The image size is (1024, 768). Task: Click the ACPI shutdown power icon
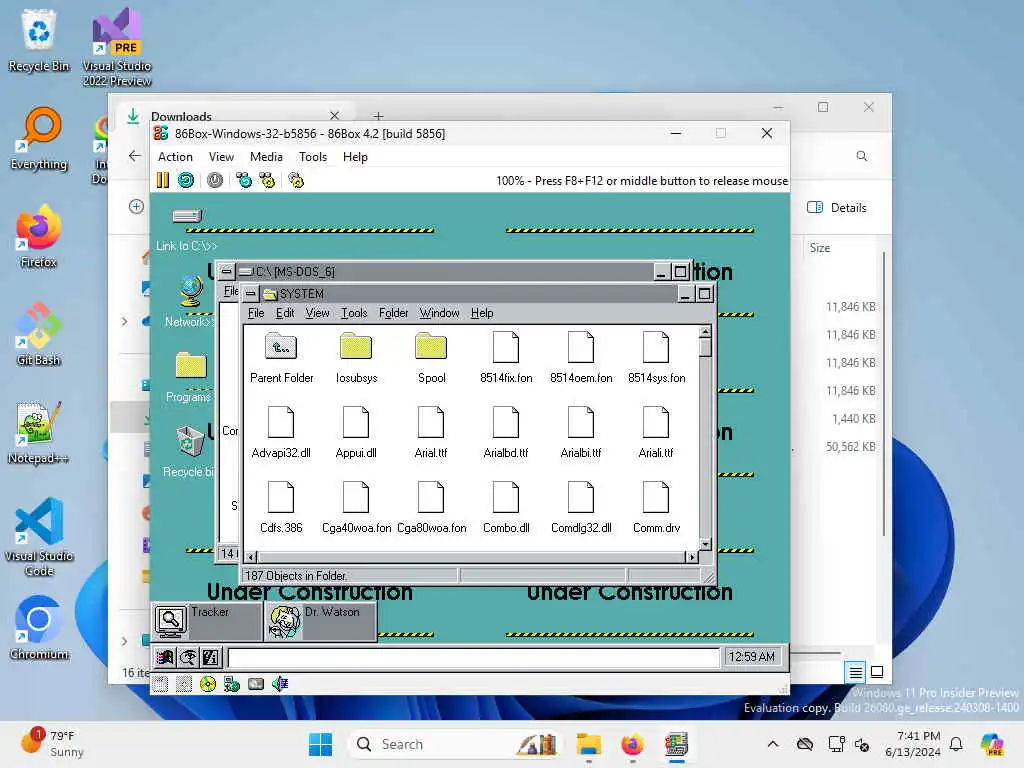coord(215,180)
